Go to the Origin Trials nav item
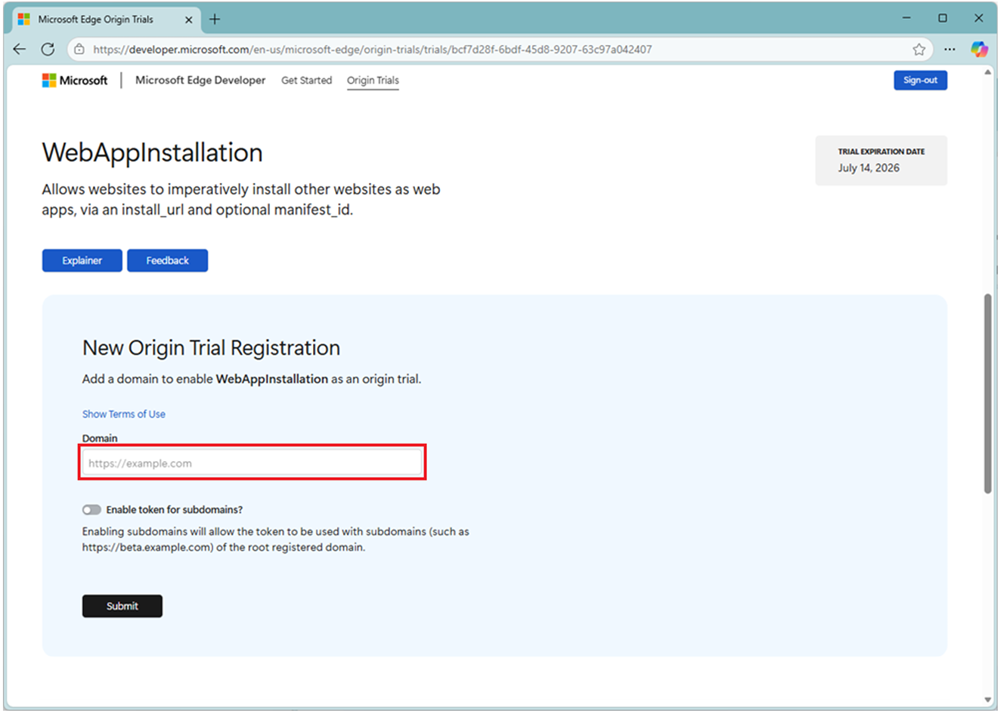 [x=372, y=81]
